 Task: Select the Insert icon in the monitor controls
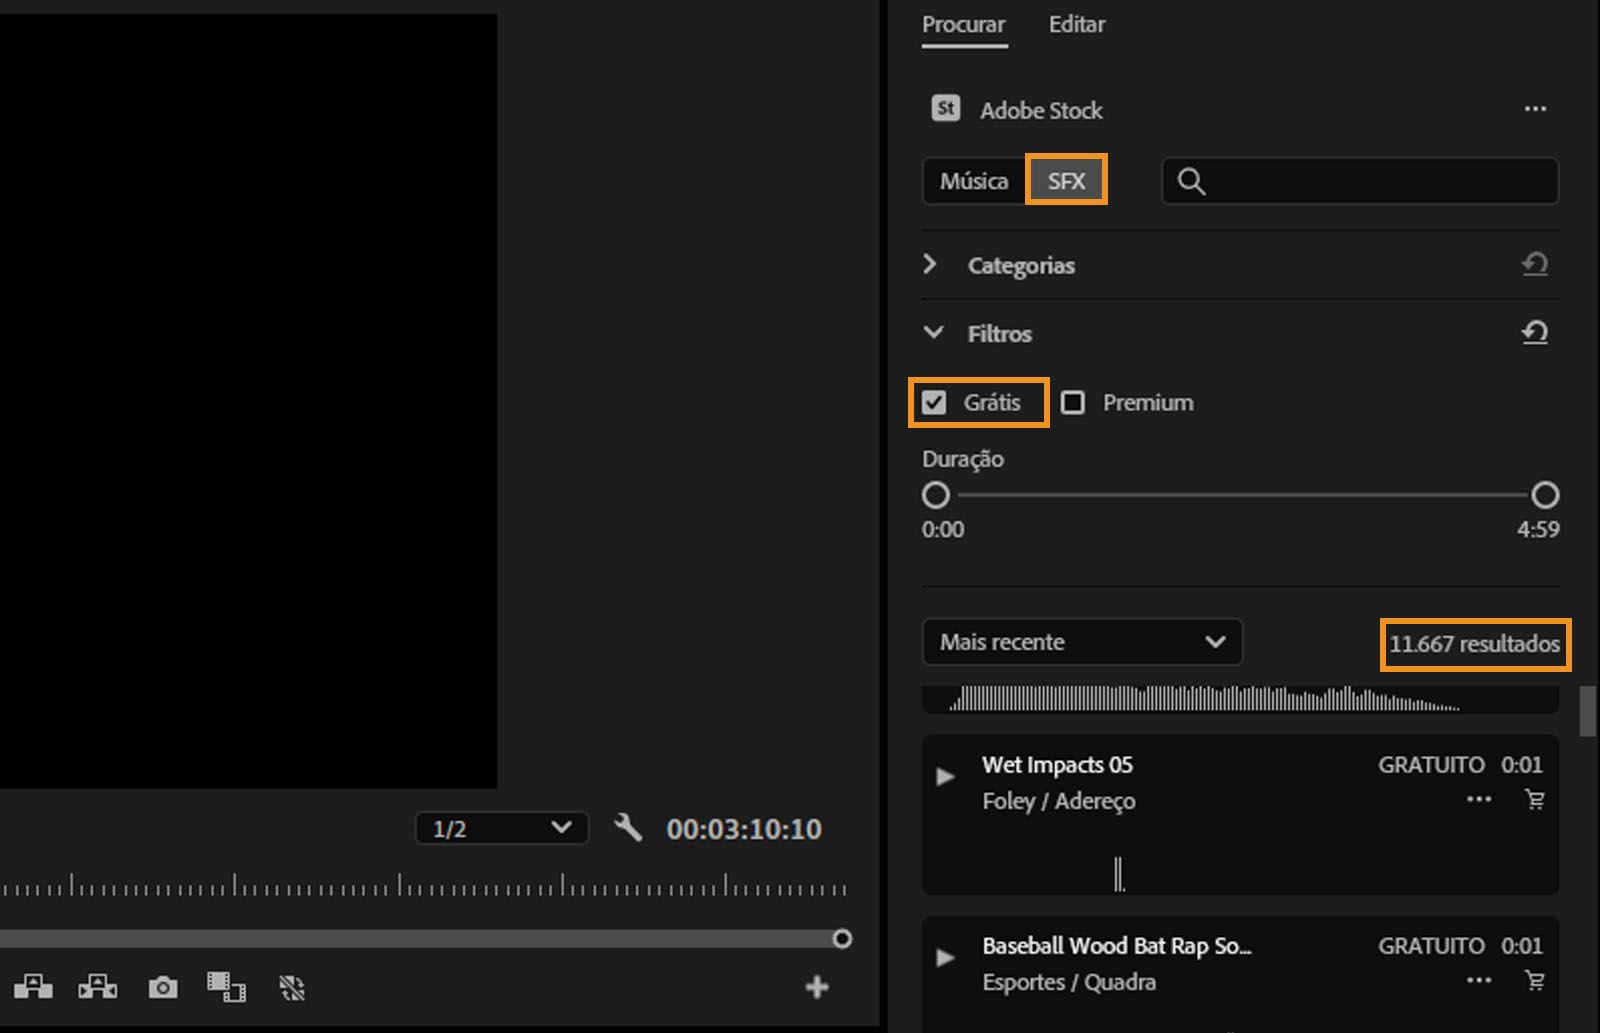click(35, 988)
